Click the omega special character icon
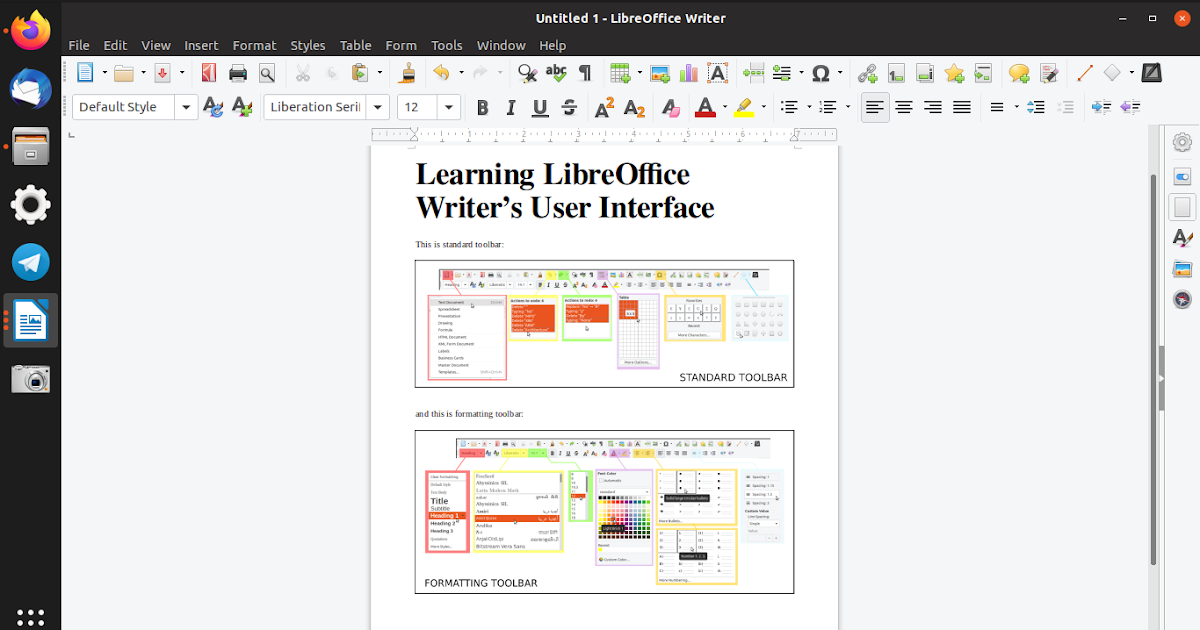 pyautogui.click(x=821, y=73)
